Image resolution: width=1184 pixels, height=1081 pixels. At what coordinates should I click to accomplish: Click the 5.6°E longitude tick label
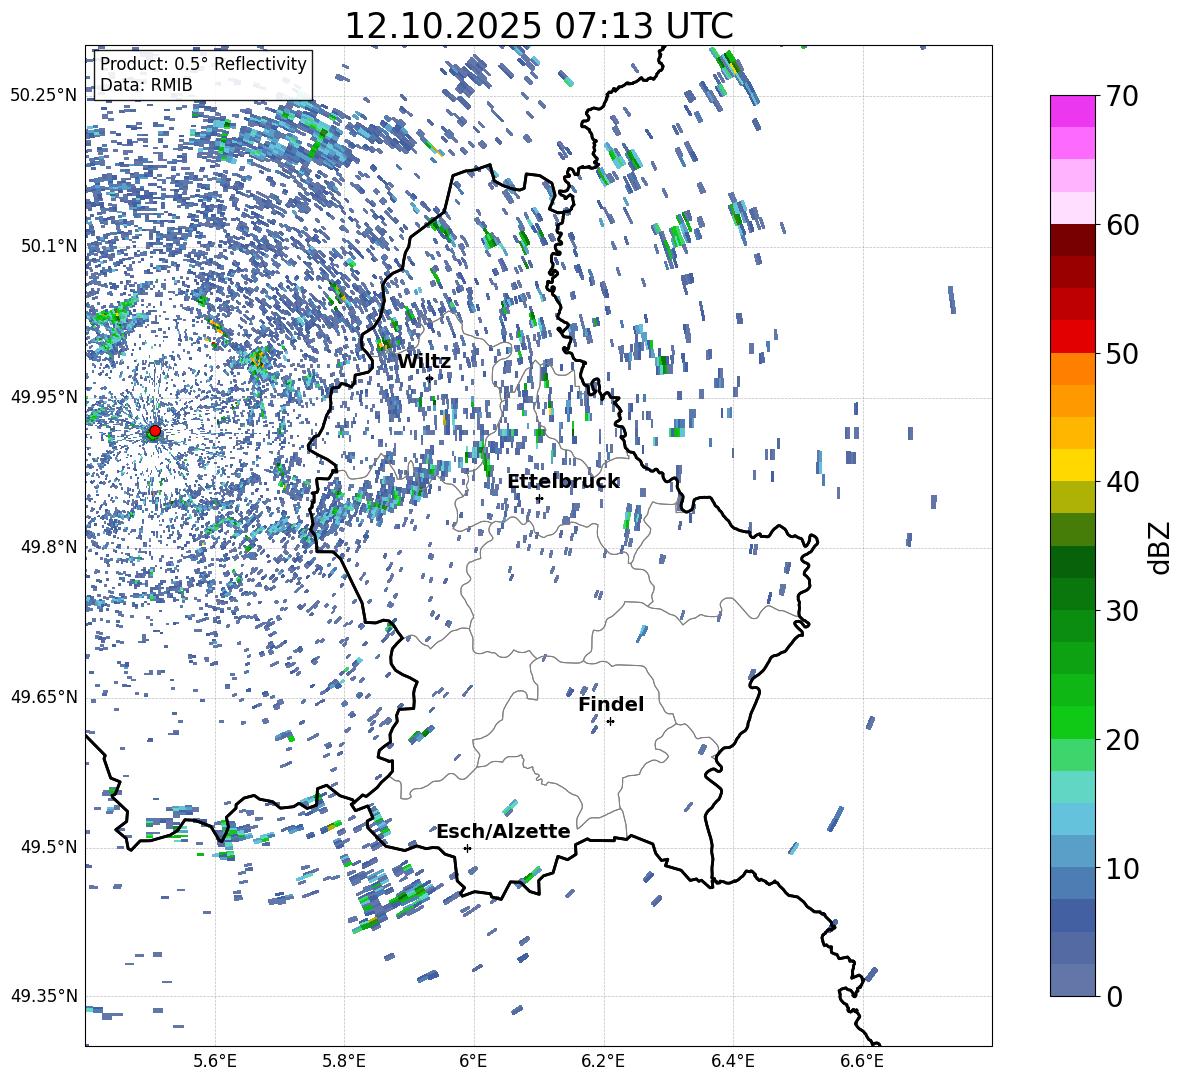pos(215,1061)
